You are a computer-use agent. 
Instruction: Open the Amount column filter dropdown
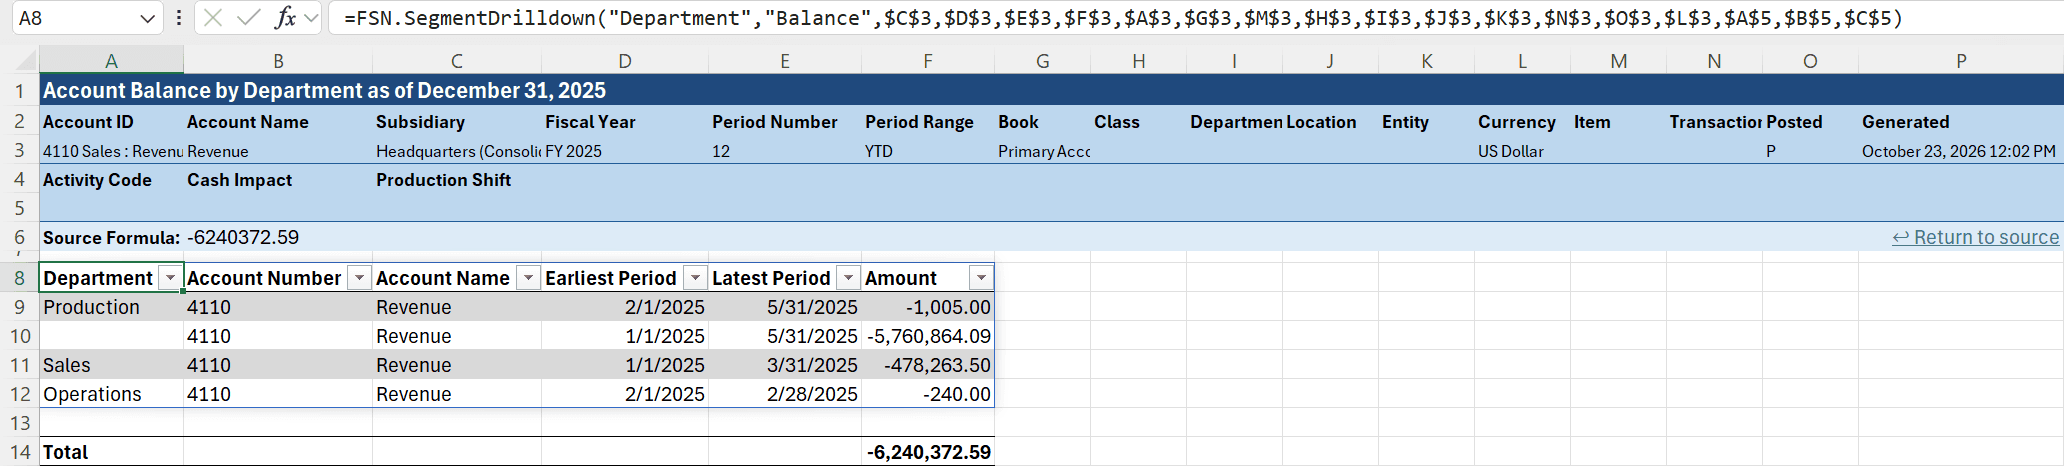click(981, 278)
